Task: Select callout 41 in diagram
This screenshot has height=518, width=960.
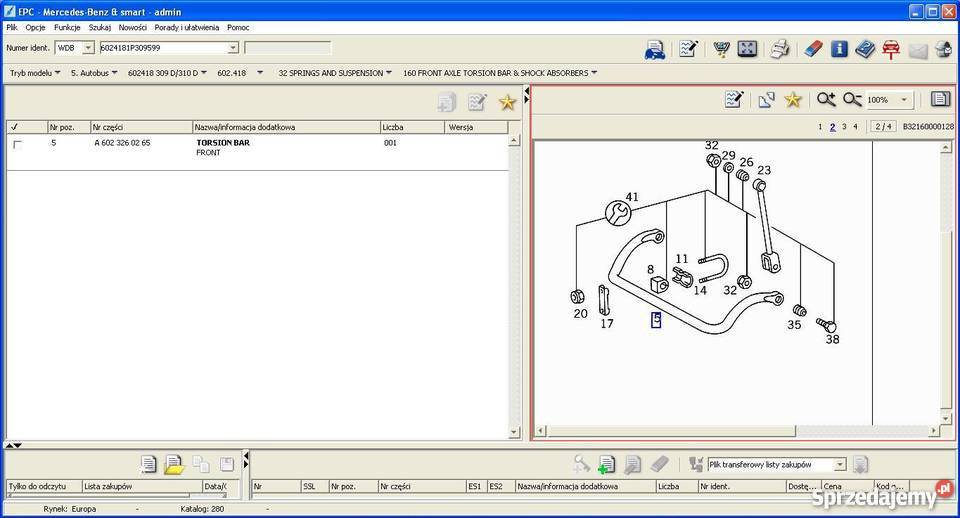Action: tap(632, 197)
